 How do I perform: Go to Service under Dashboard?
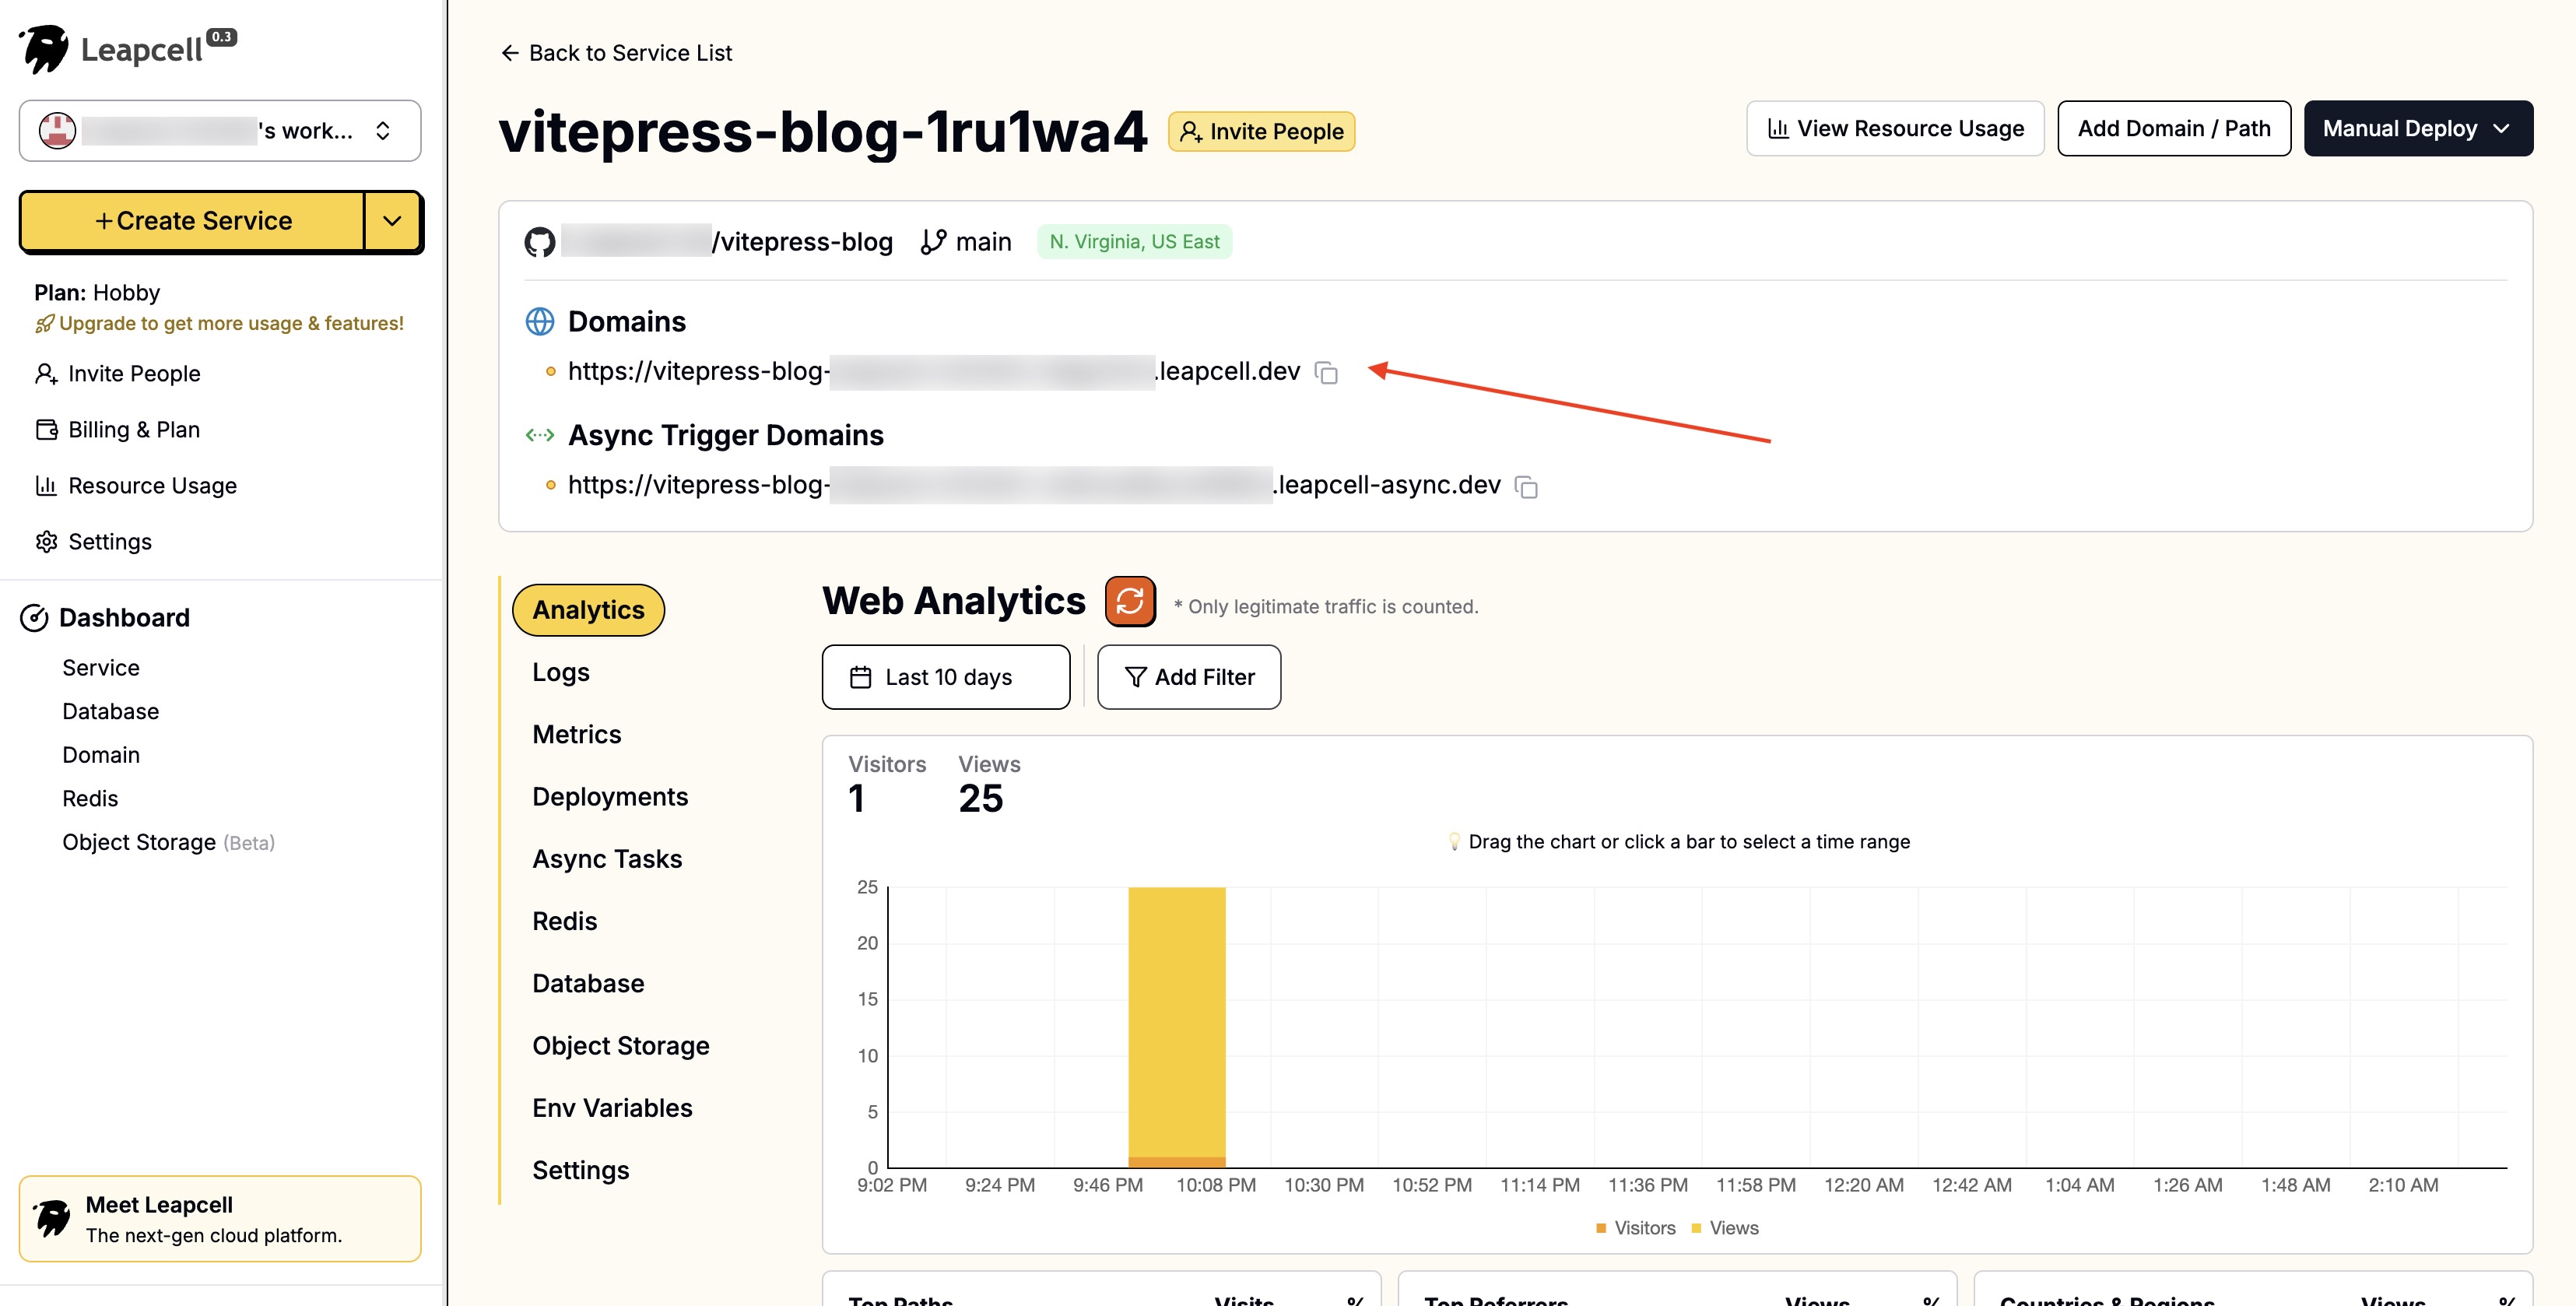pyautogui.click(x=101, y=667)
